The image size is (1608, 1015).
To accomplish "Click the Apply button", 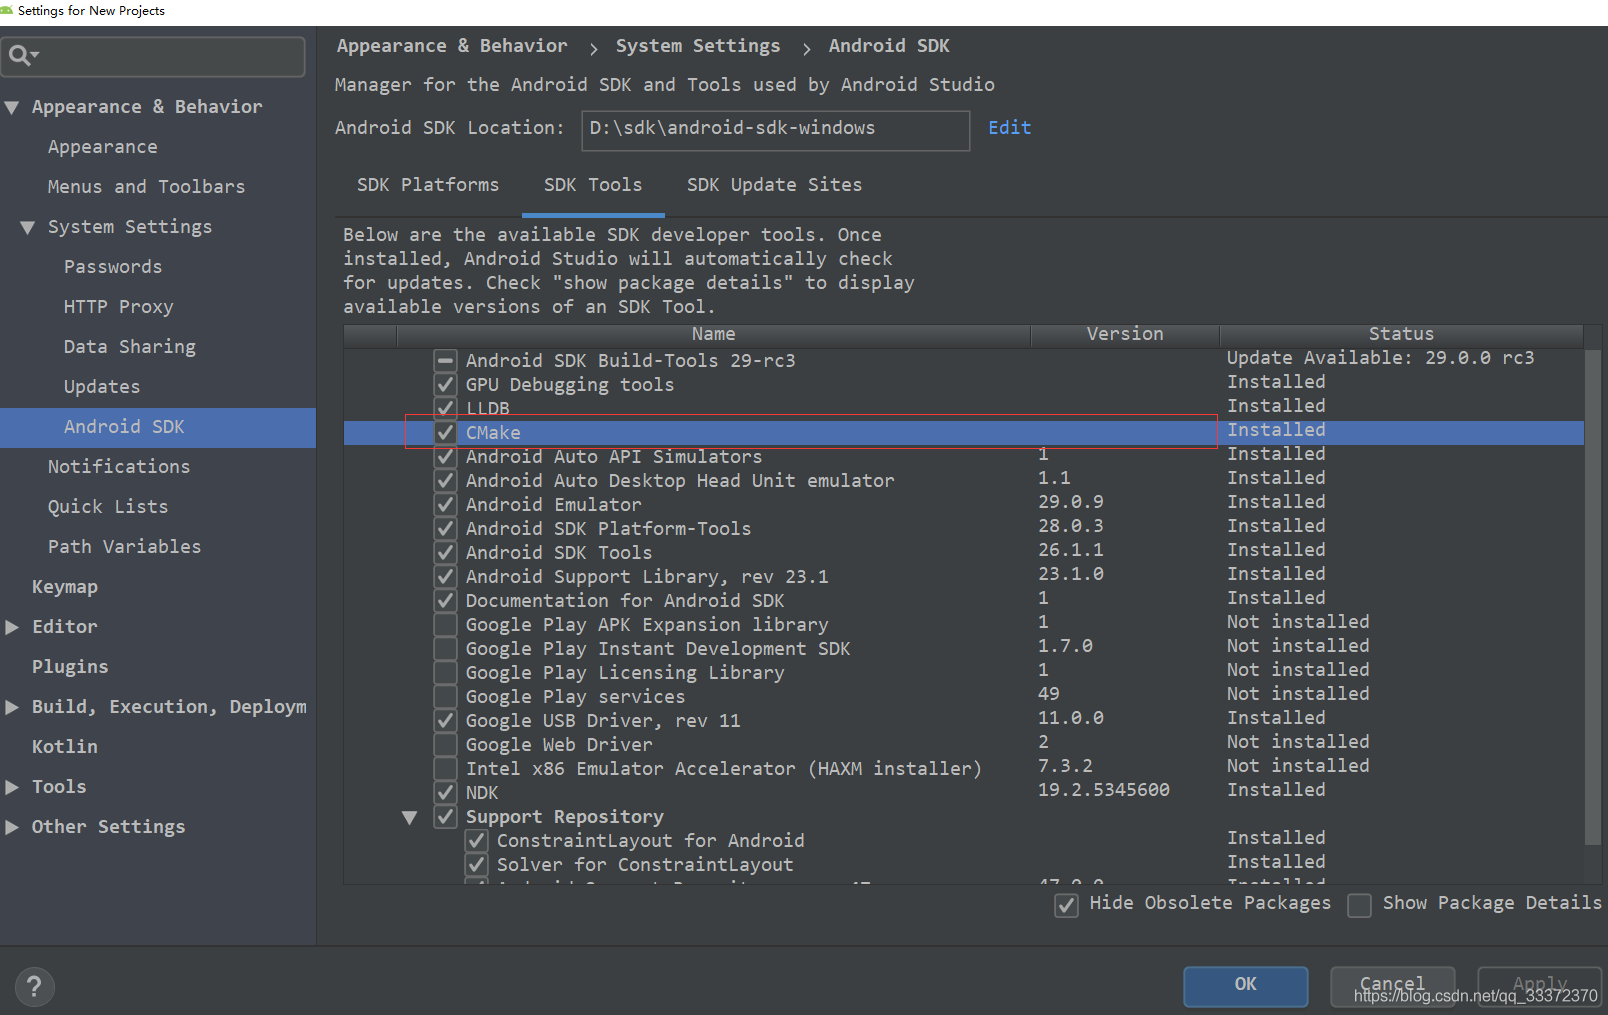I will tap(1540, 986).
